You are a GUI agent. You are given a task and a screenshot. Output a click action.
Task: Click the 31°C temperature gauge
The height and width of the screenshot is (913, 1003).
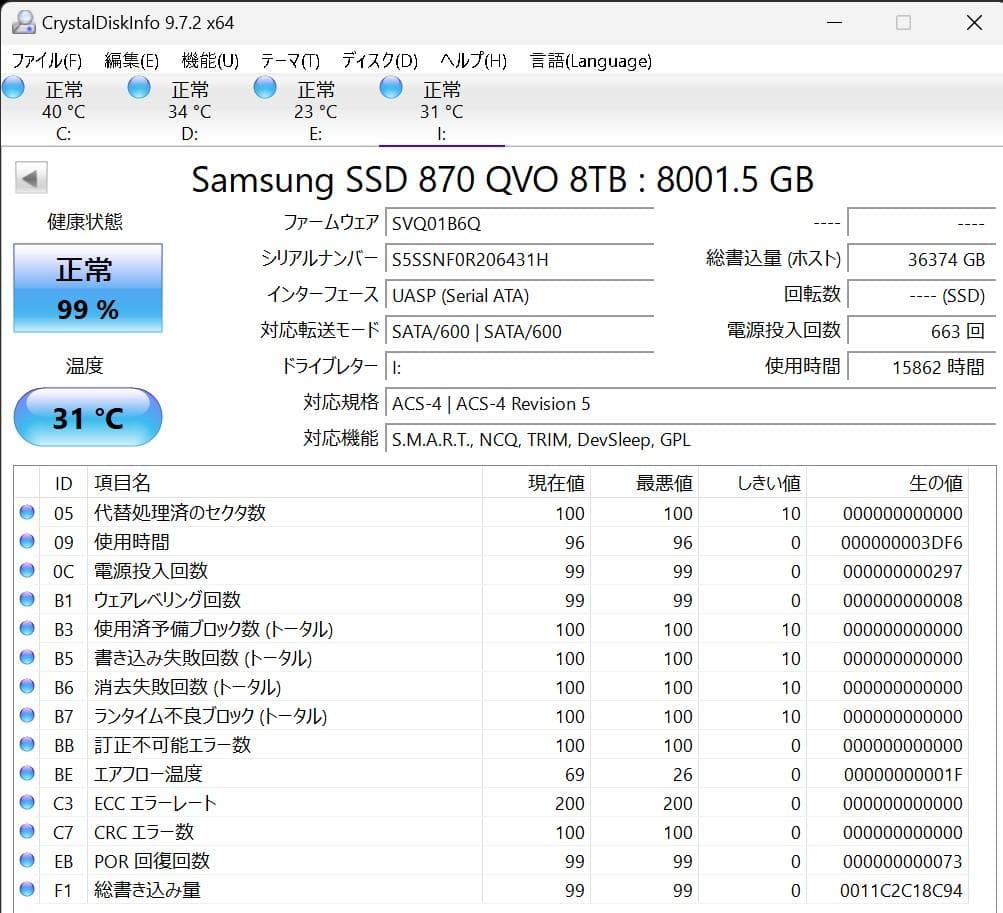87,418
